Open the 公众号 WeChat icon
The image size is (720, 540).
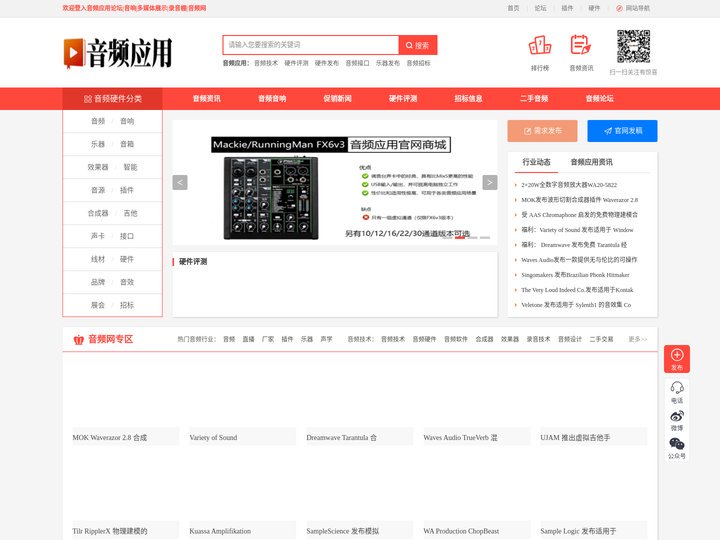pos(677,448)
